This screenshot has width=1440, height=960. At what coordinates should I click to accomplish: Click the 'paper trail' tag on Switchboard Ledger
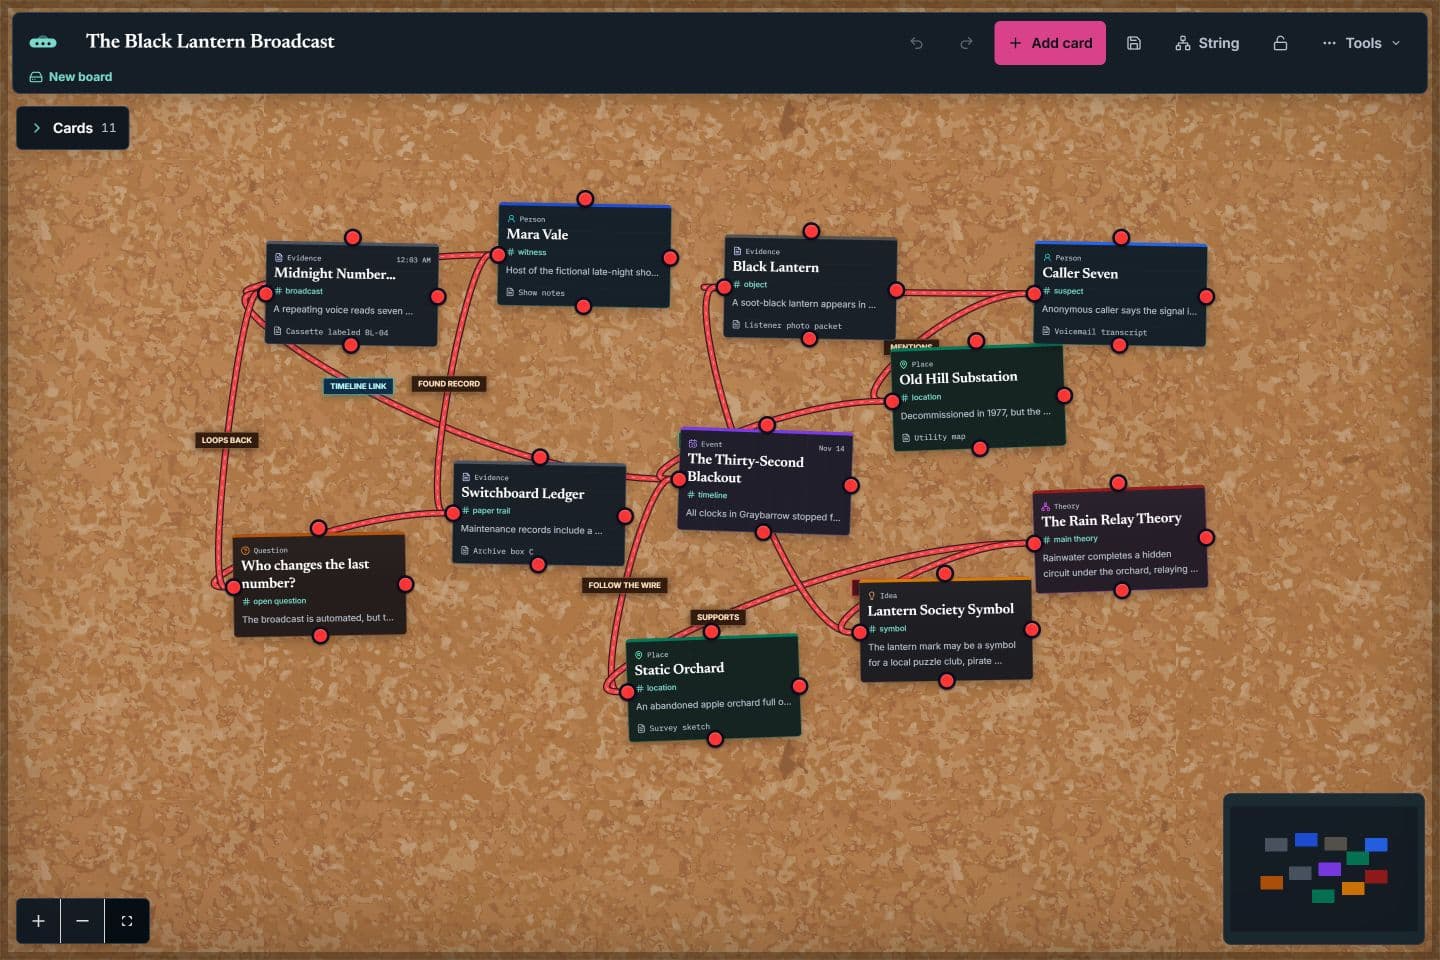[486, 511]
